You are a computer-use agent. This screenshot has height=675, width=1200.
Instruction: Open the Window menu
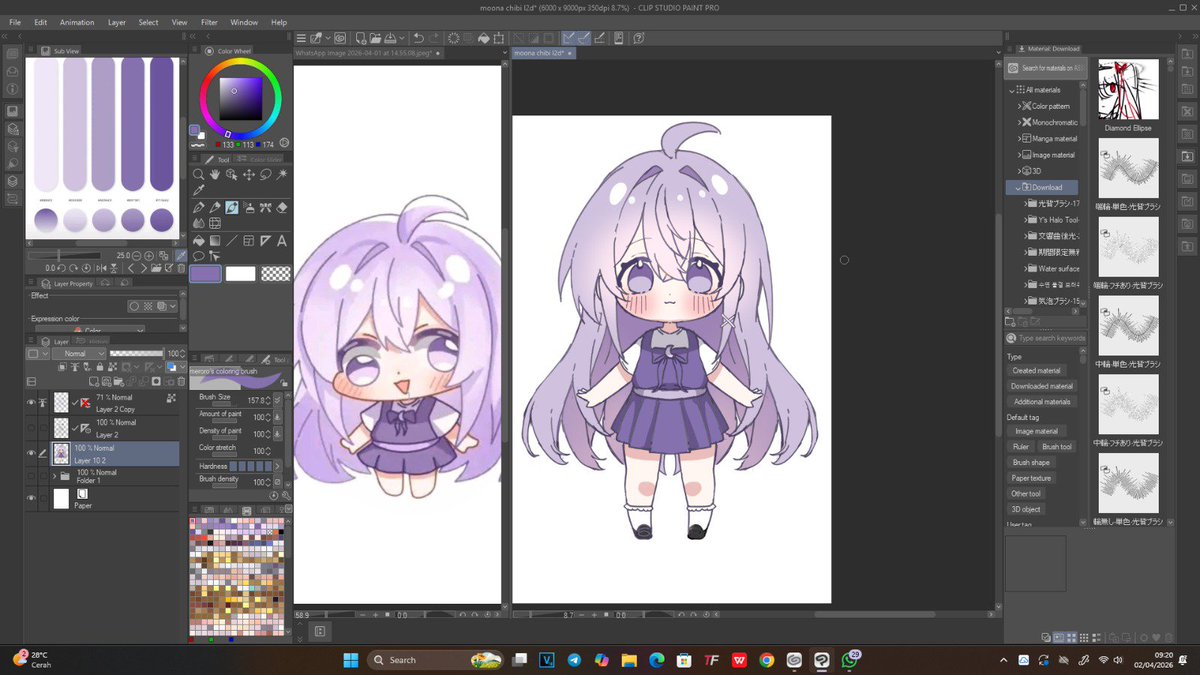pos(243,22)
